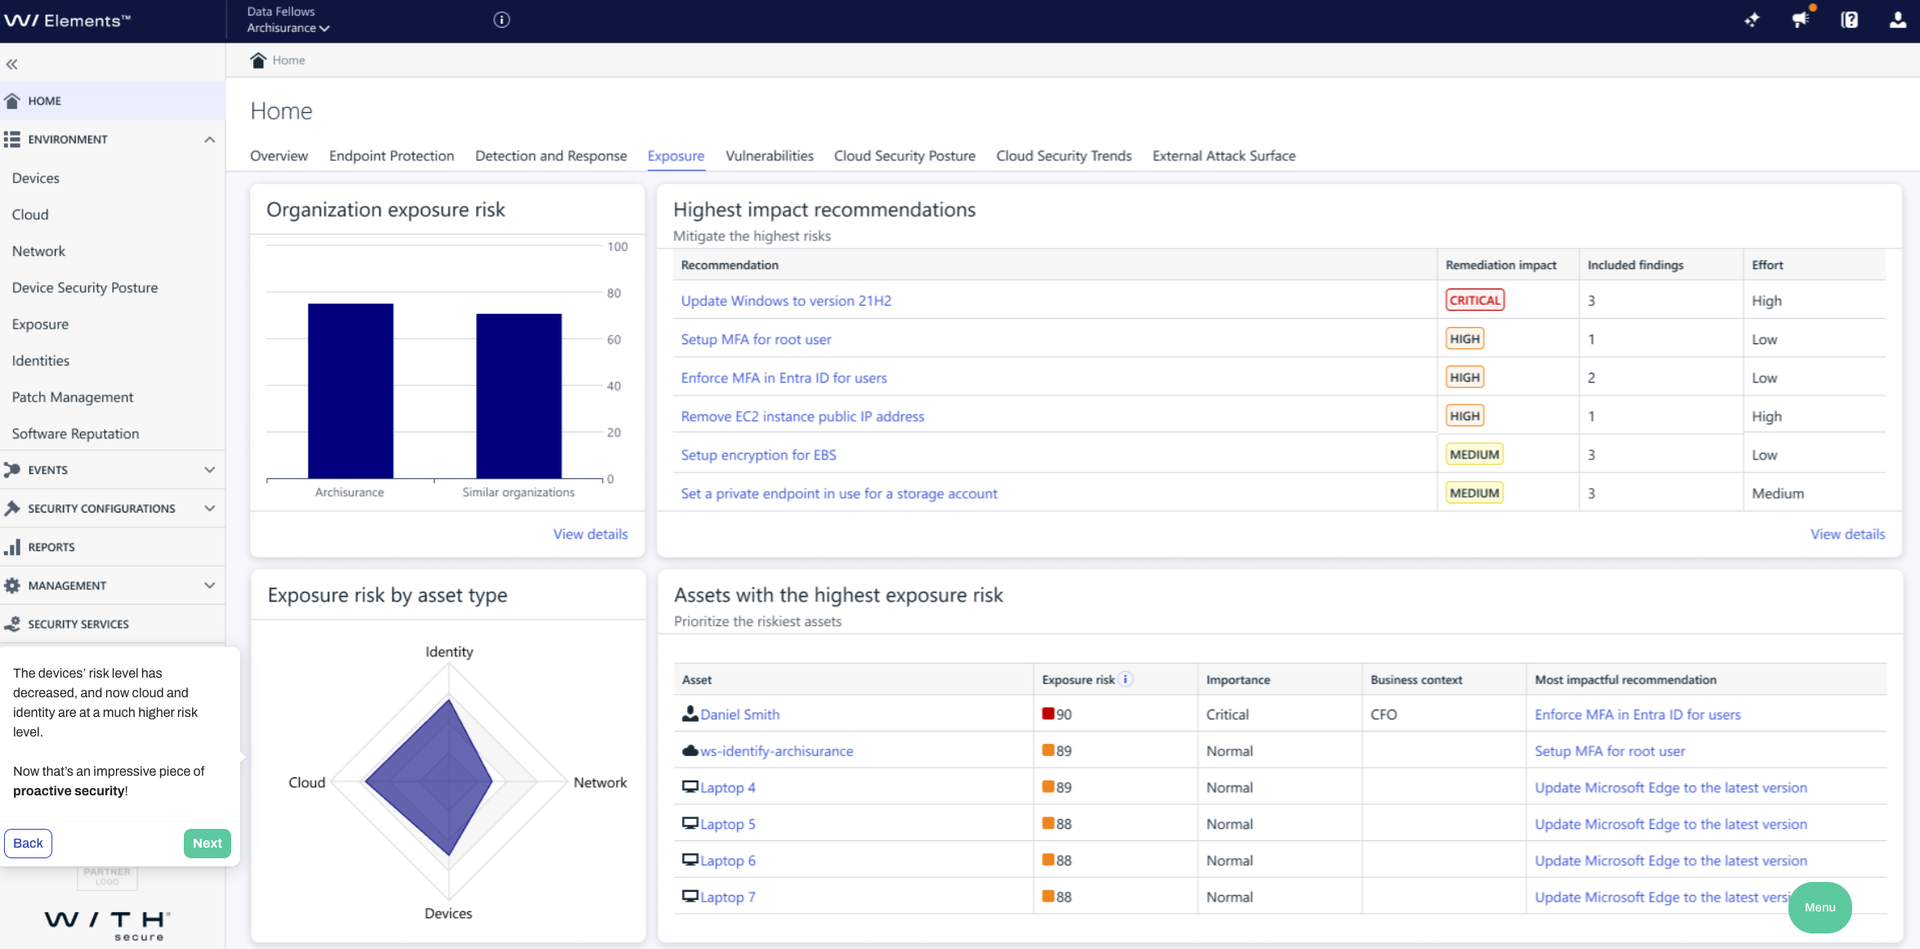The height and width of the screenshot is (949, 1920).
Task: Open the help guide icon in top bar
Action: point(1849,20)
